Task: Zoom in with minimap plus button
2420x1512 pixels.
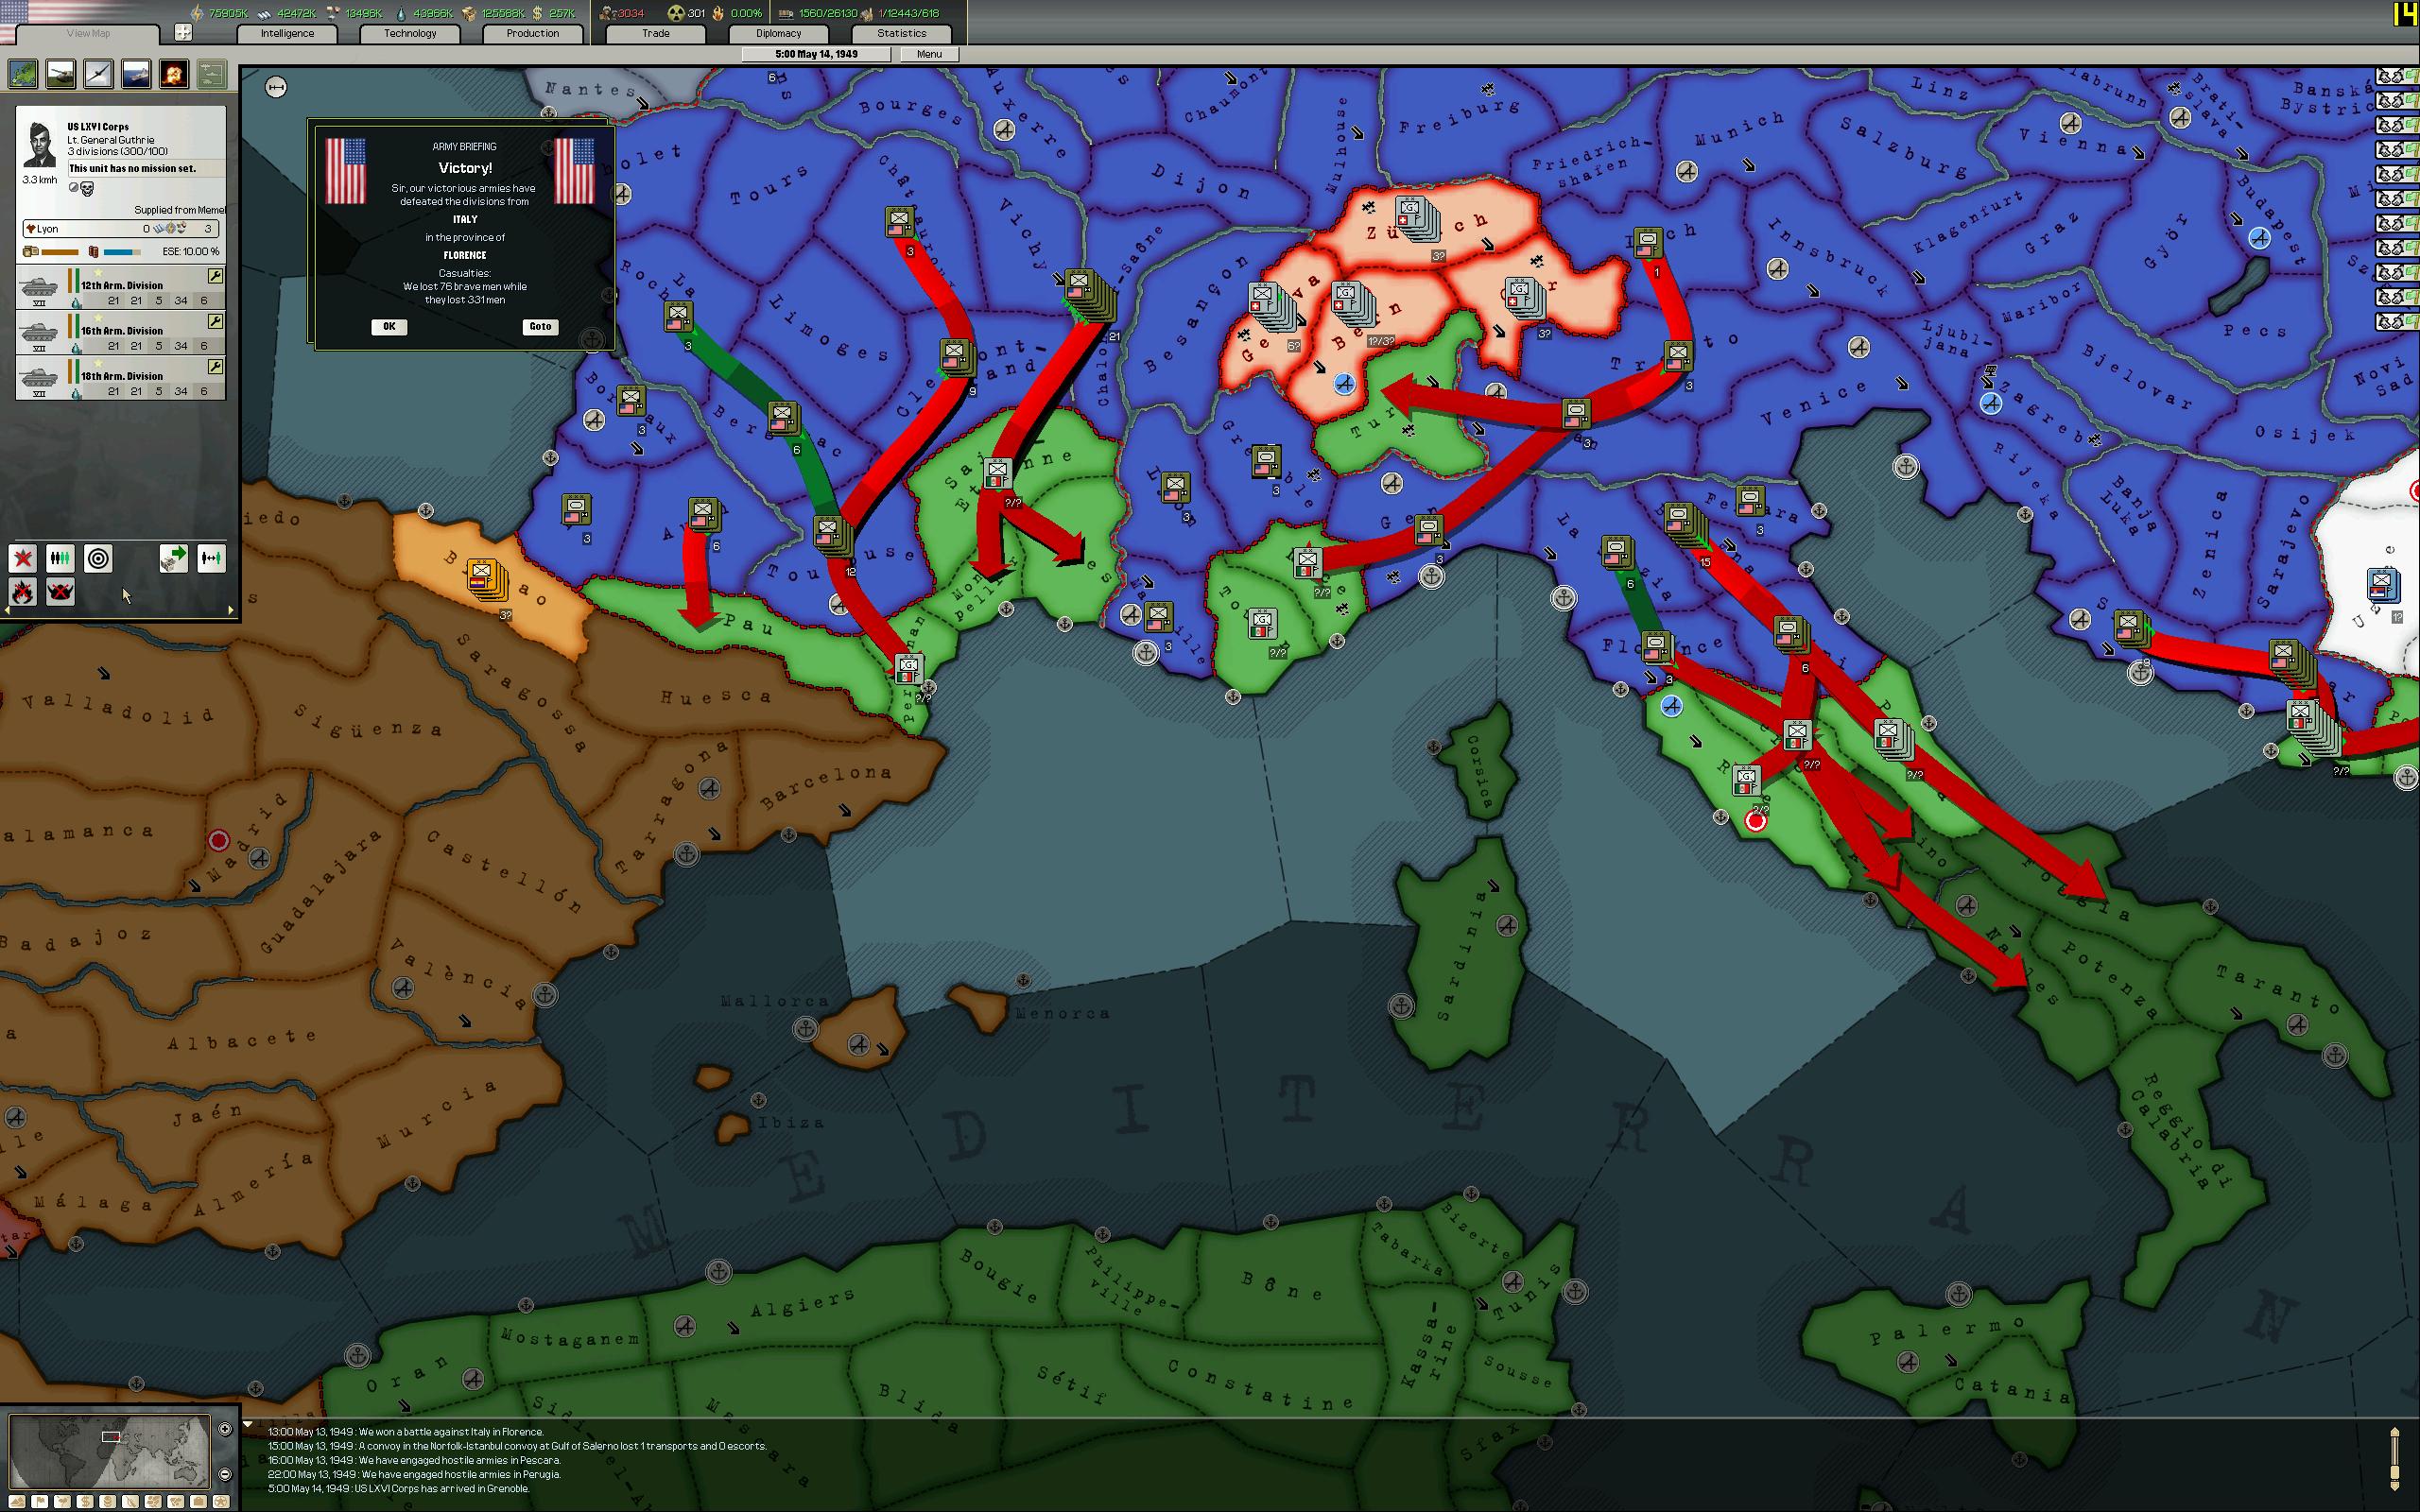Action: click(225, 1429)
